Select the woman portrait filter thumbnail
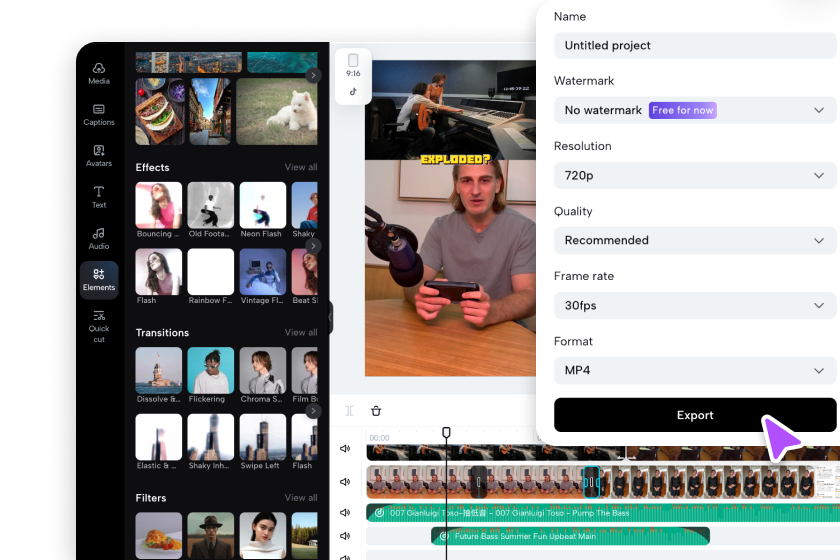This screenshot has width=840, height=560. tap(262, 535)
